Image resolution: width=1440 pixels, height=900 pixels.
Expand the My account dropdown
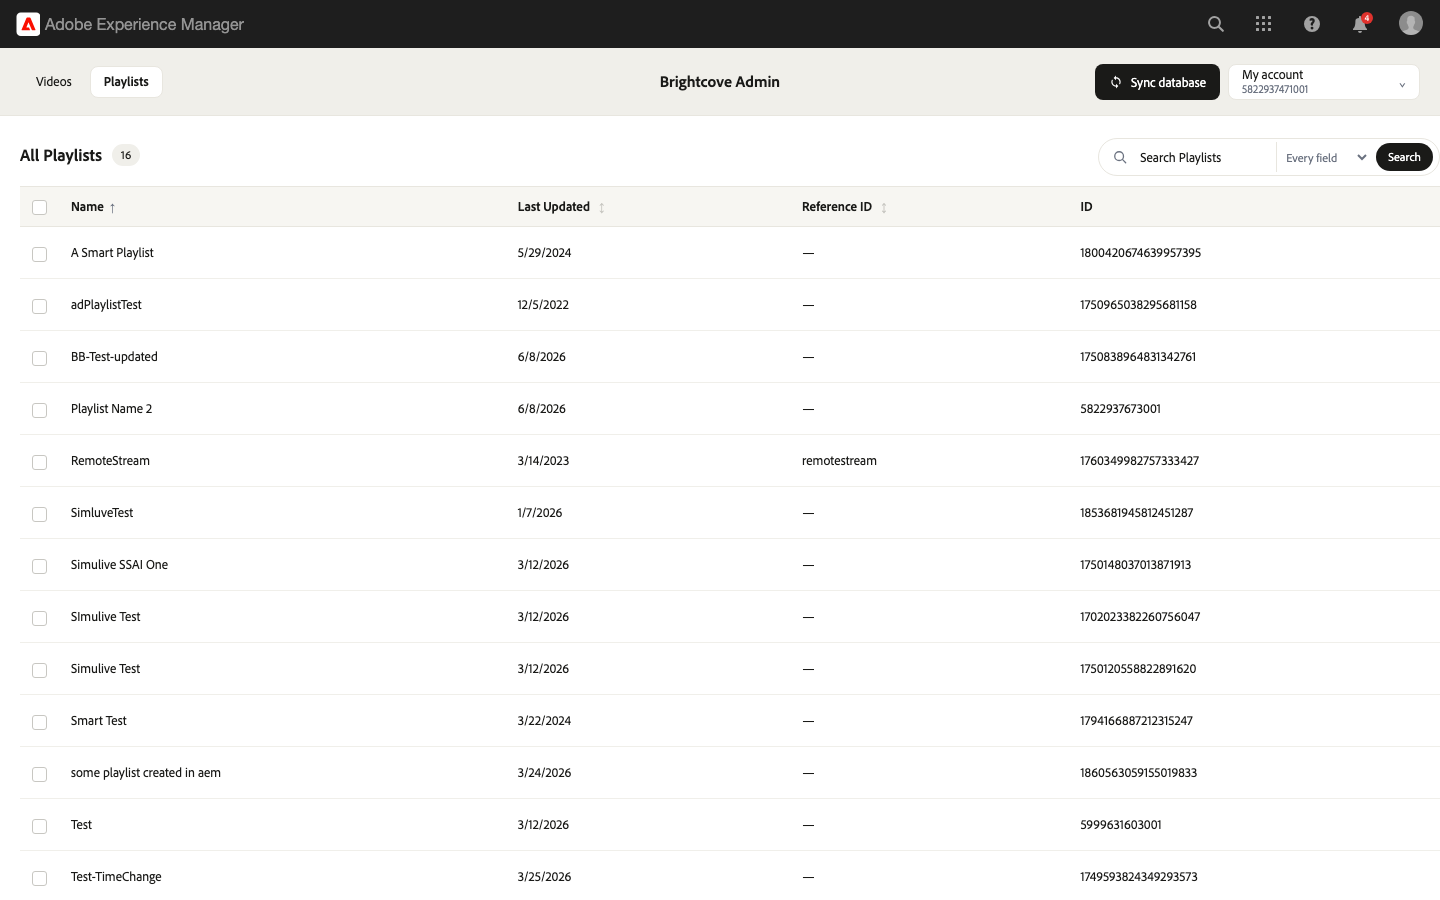click(x=1324, y=82)
